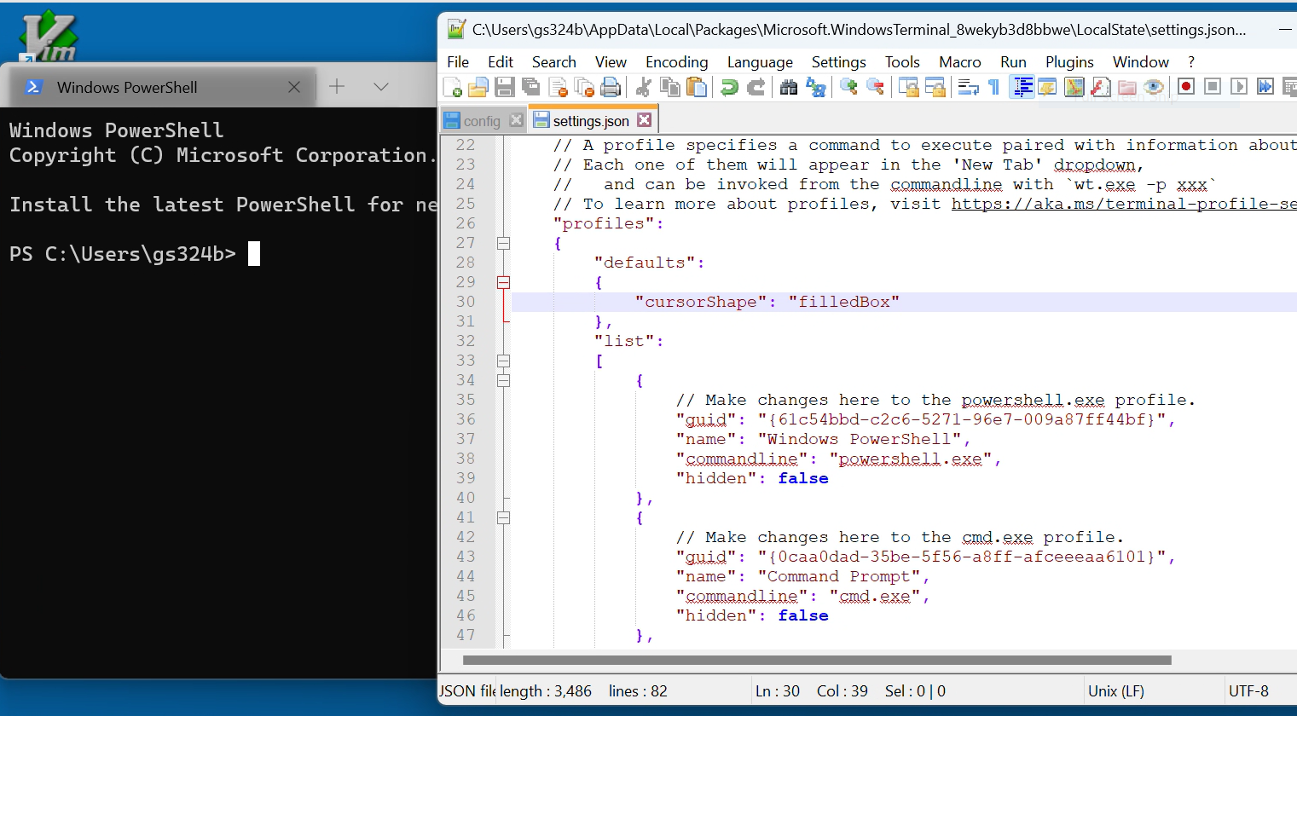Zoom out with the magnifier minus icon
The height and width of the screenshot is (840, 1297).
coord(875,87)
